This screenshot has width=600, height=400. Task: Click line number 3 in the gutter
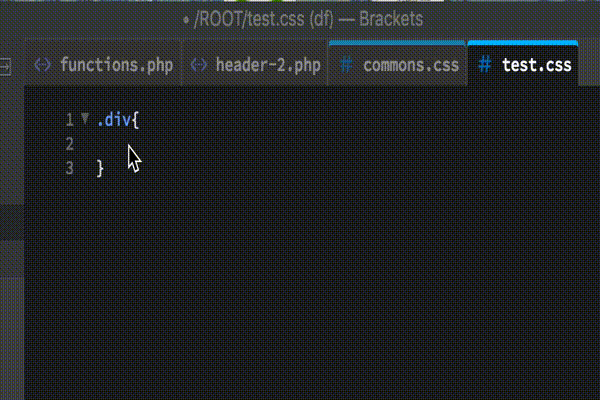coord(69,168)
